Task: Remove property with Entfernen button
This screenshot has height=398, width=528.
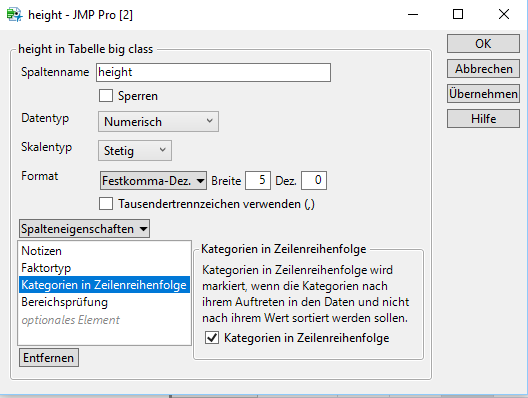Action: point(49,358)
